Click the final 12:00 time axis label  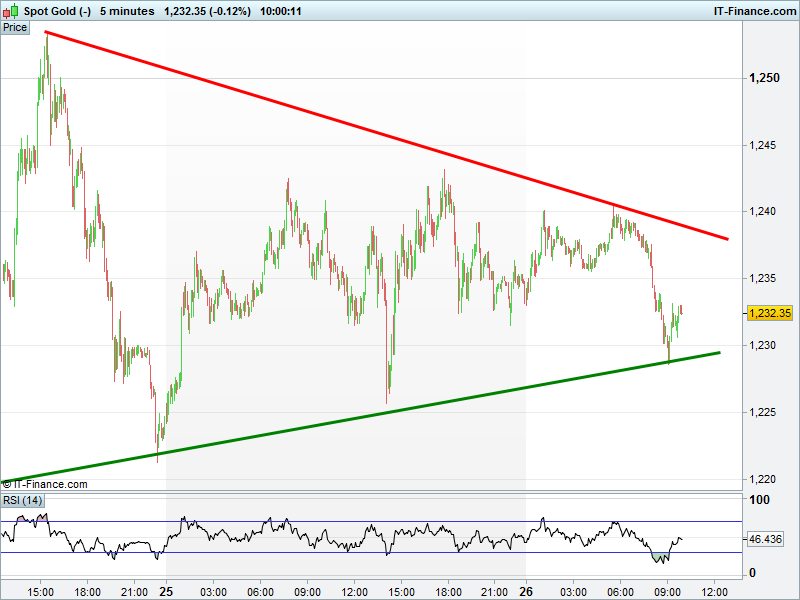pos(714,590)
